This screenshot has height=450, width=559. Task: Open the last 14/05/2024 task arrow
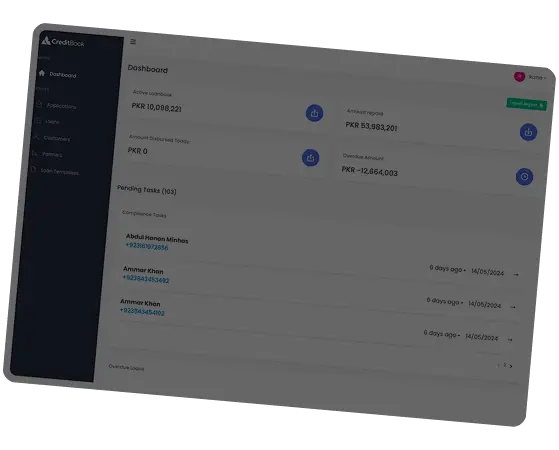coord(510,339)
